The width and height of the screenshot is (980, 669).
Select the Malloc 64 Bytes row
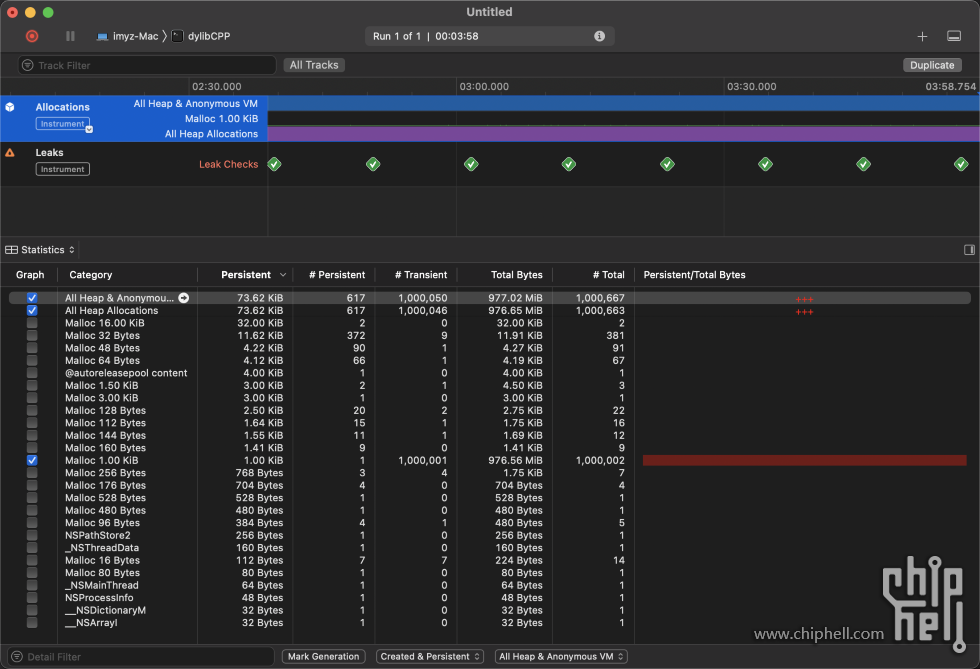489,361
